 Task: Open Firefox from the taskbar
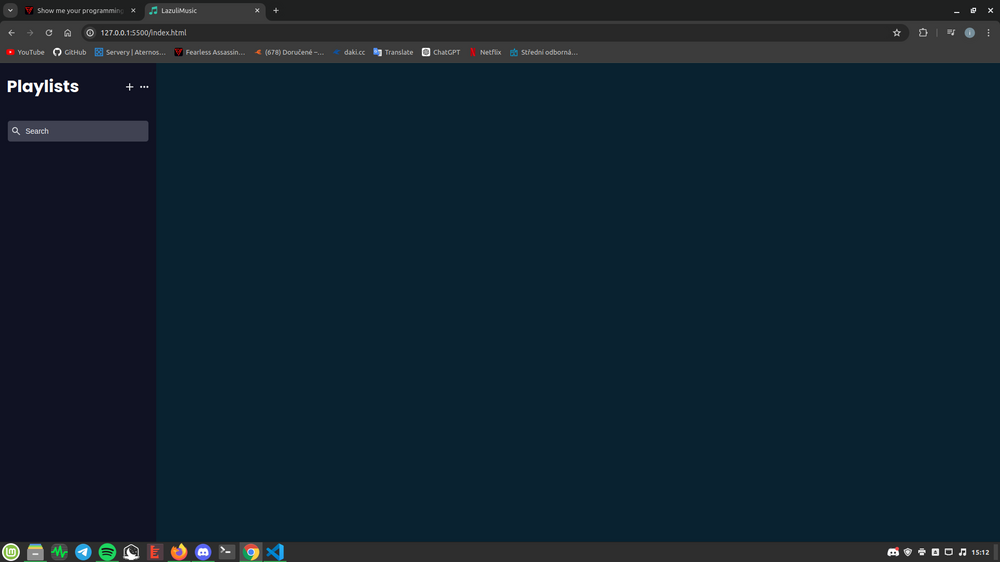pos(179,552)
